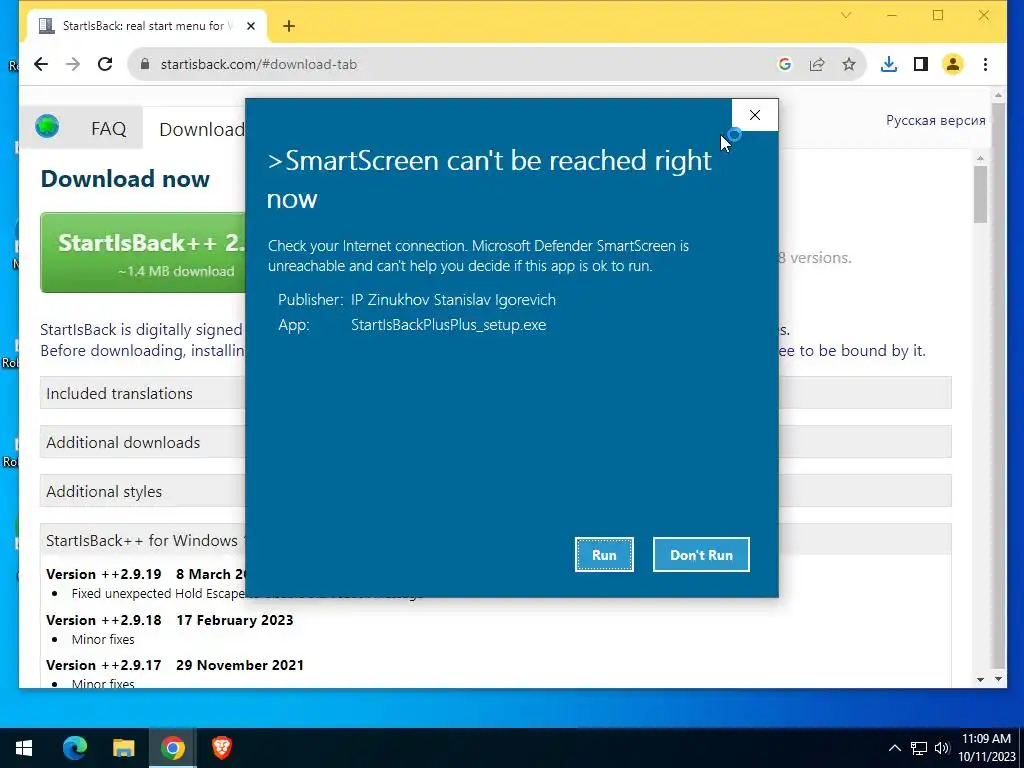Click green StartIsBack++ download button
This screenshot has height=768, width=1024.
[x=143, y=252]
